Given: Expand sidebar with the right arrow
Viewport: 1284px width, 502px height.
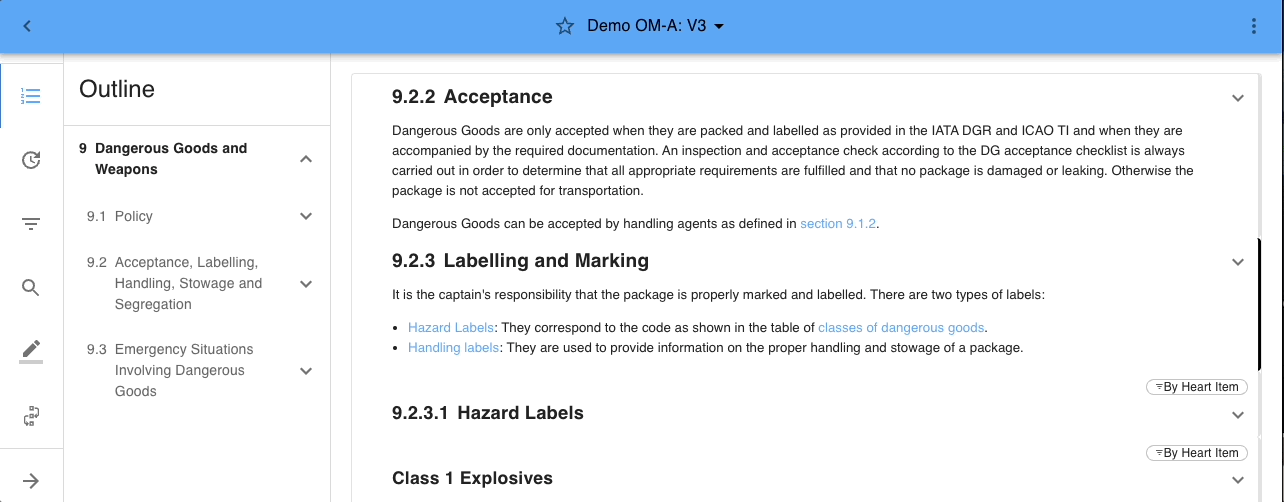Looking at the screenshot, I should (x=31, y=481).
